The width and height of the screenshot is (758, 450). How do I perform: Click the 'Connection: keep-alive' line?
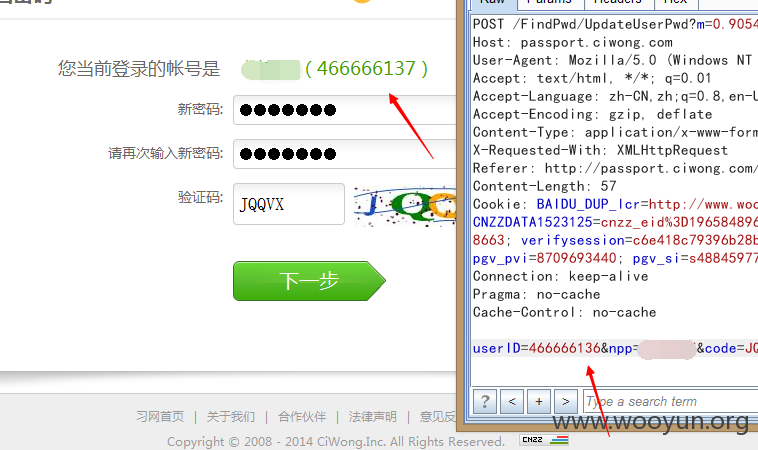560,276
